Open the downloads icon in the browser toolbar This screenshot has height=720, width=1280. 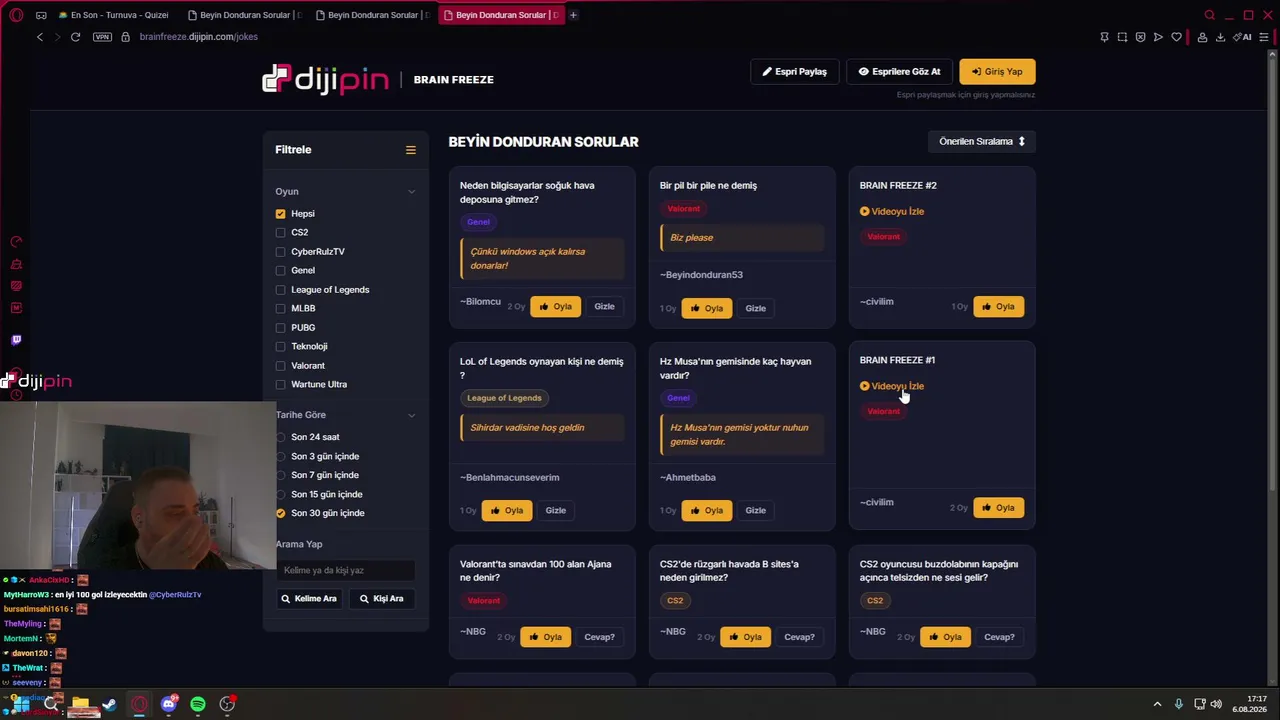pos(1220,37)
